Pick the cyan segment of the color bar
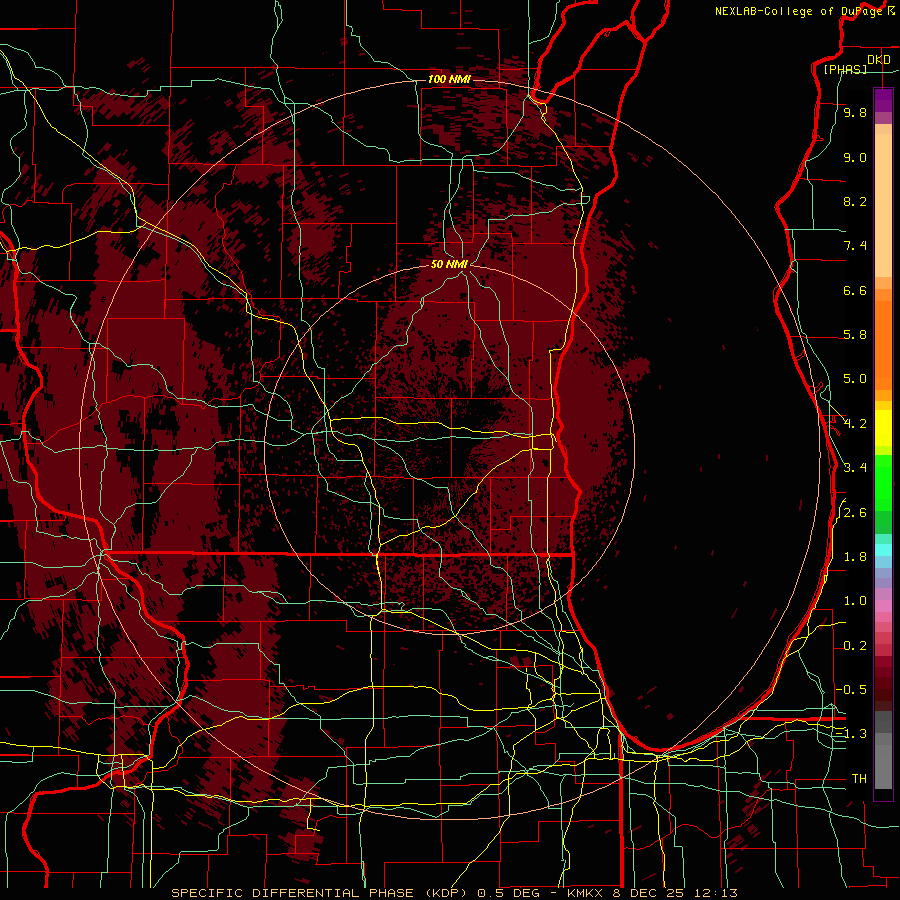This screenshot has height=900, width=900. pos(883,549)
